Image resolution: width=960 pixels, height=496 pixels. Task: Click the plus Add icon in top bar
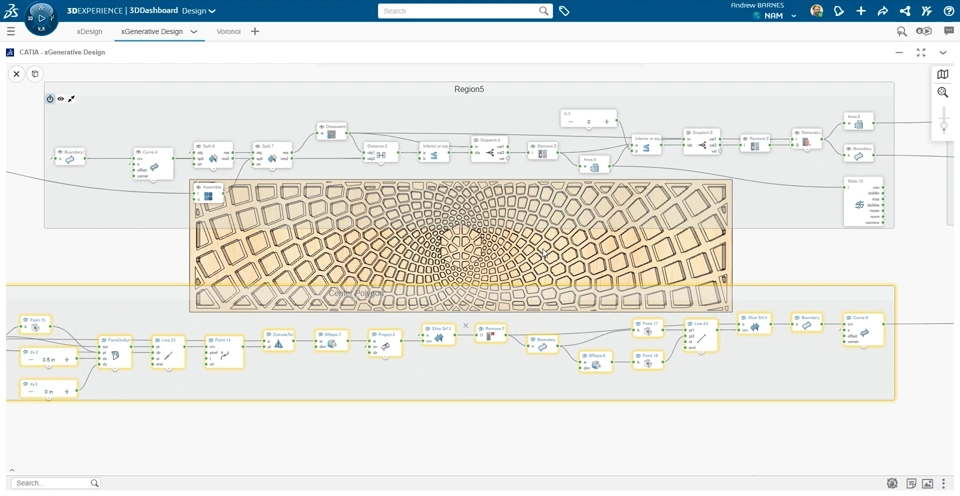[860, 11]
